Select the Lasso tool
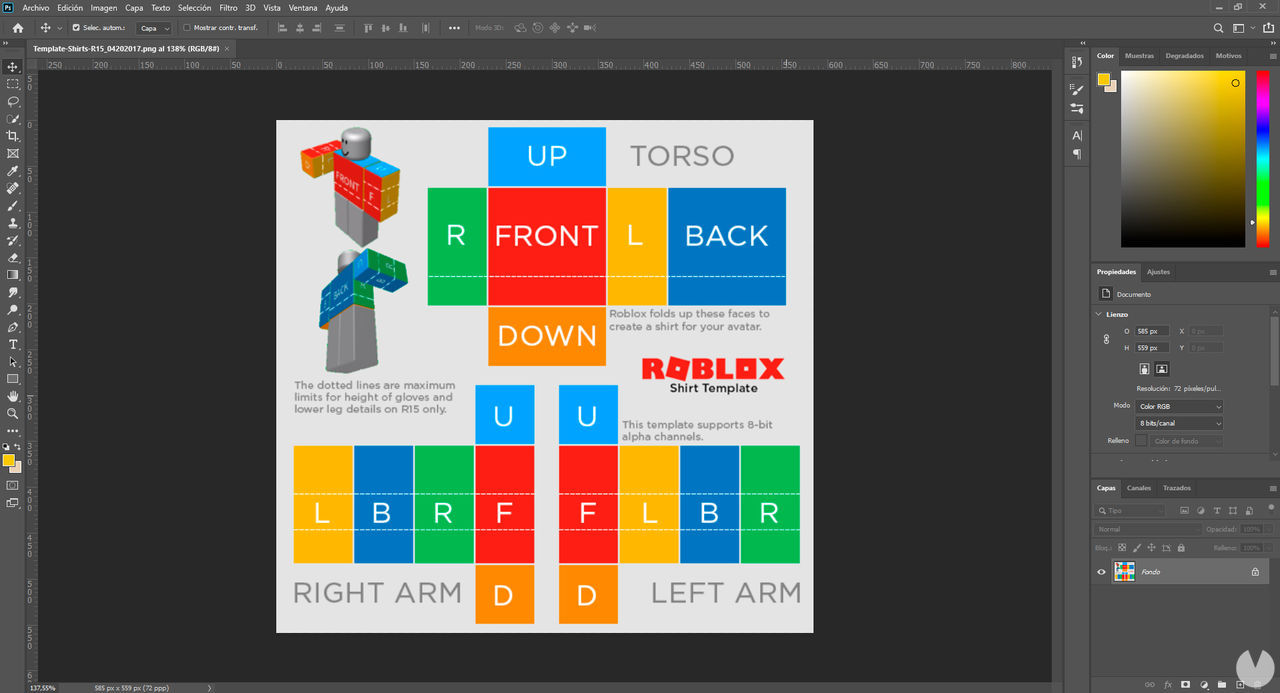This screenshot has height=693, width=1280. pyautogui.click(x=12, y=102)
